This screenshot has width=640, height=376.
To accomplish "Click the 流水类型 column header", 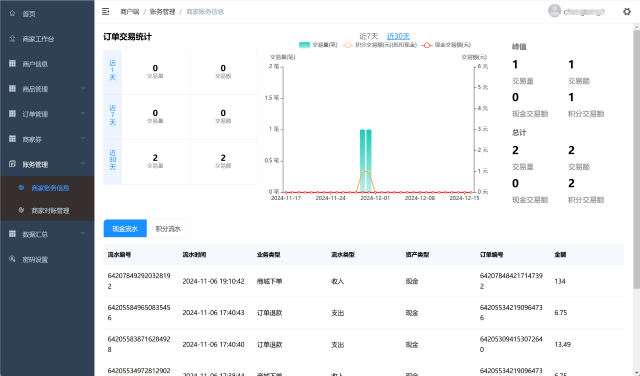I will [x=343, y=254].
